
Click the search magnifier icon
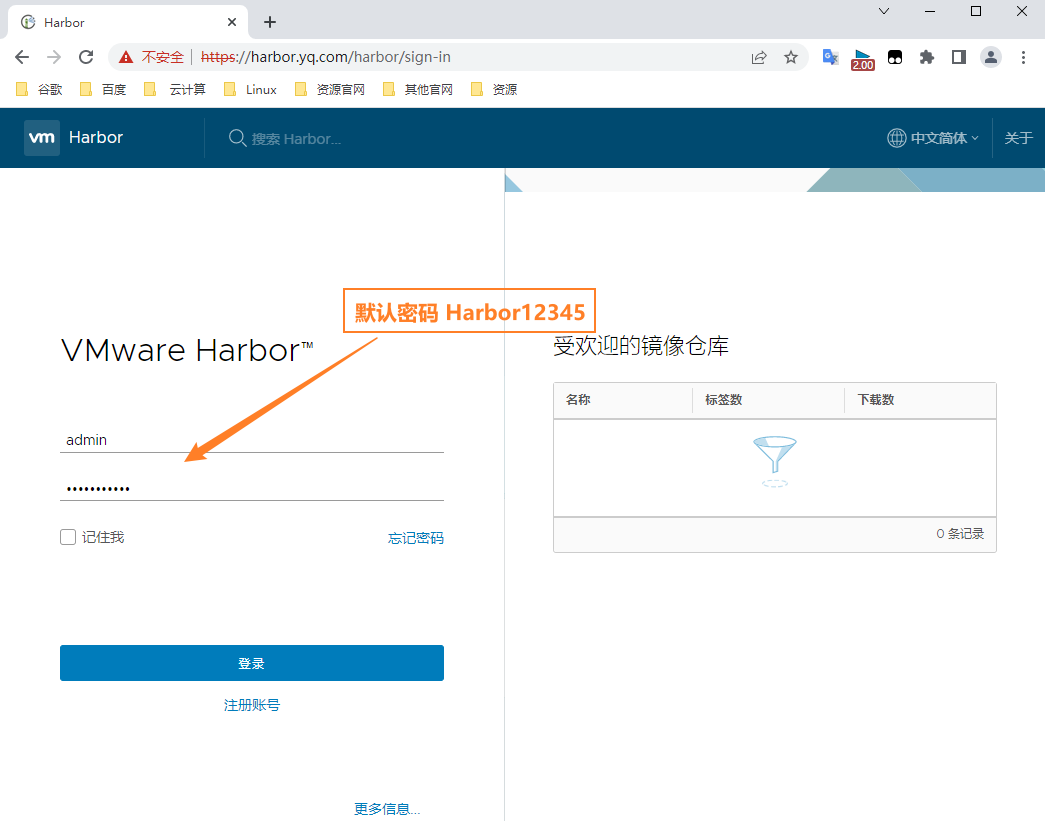tap(237, 138)
